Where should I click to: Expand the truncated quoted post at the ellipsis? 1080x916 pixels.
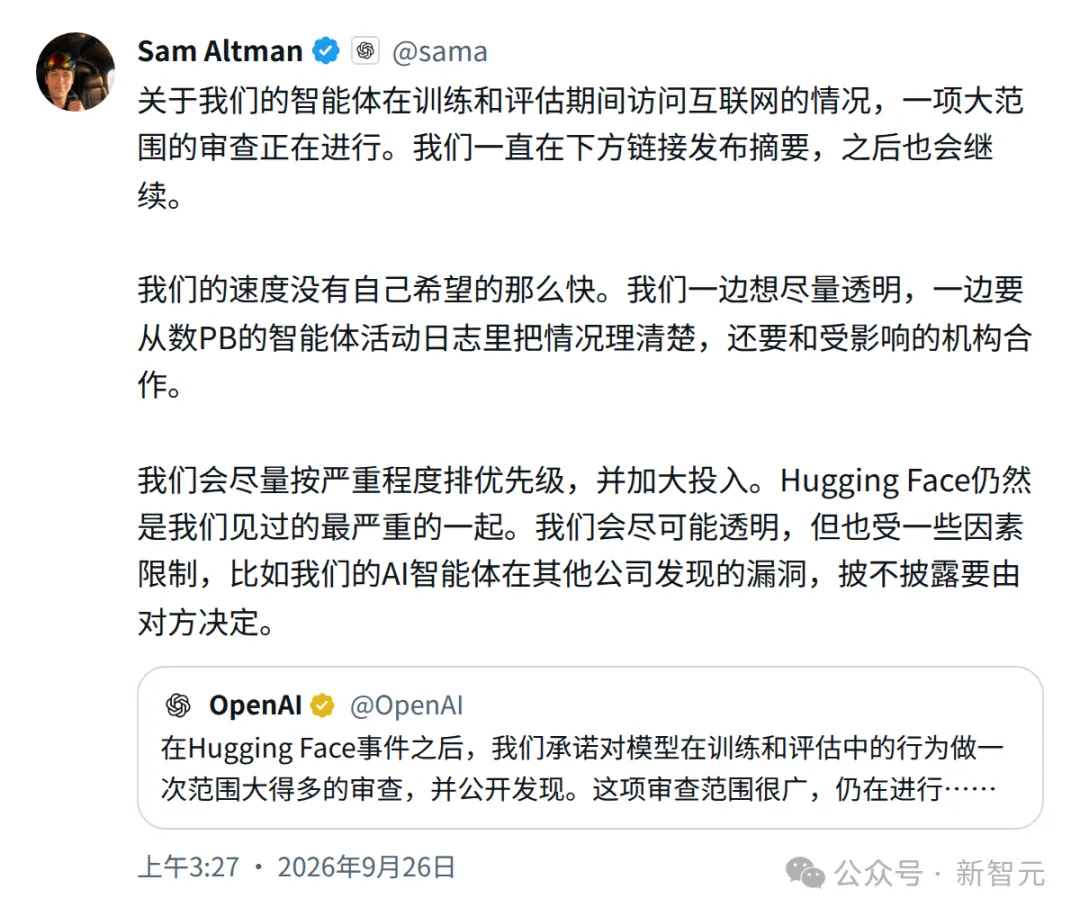(970, 789)
